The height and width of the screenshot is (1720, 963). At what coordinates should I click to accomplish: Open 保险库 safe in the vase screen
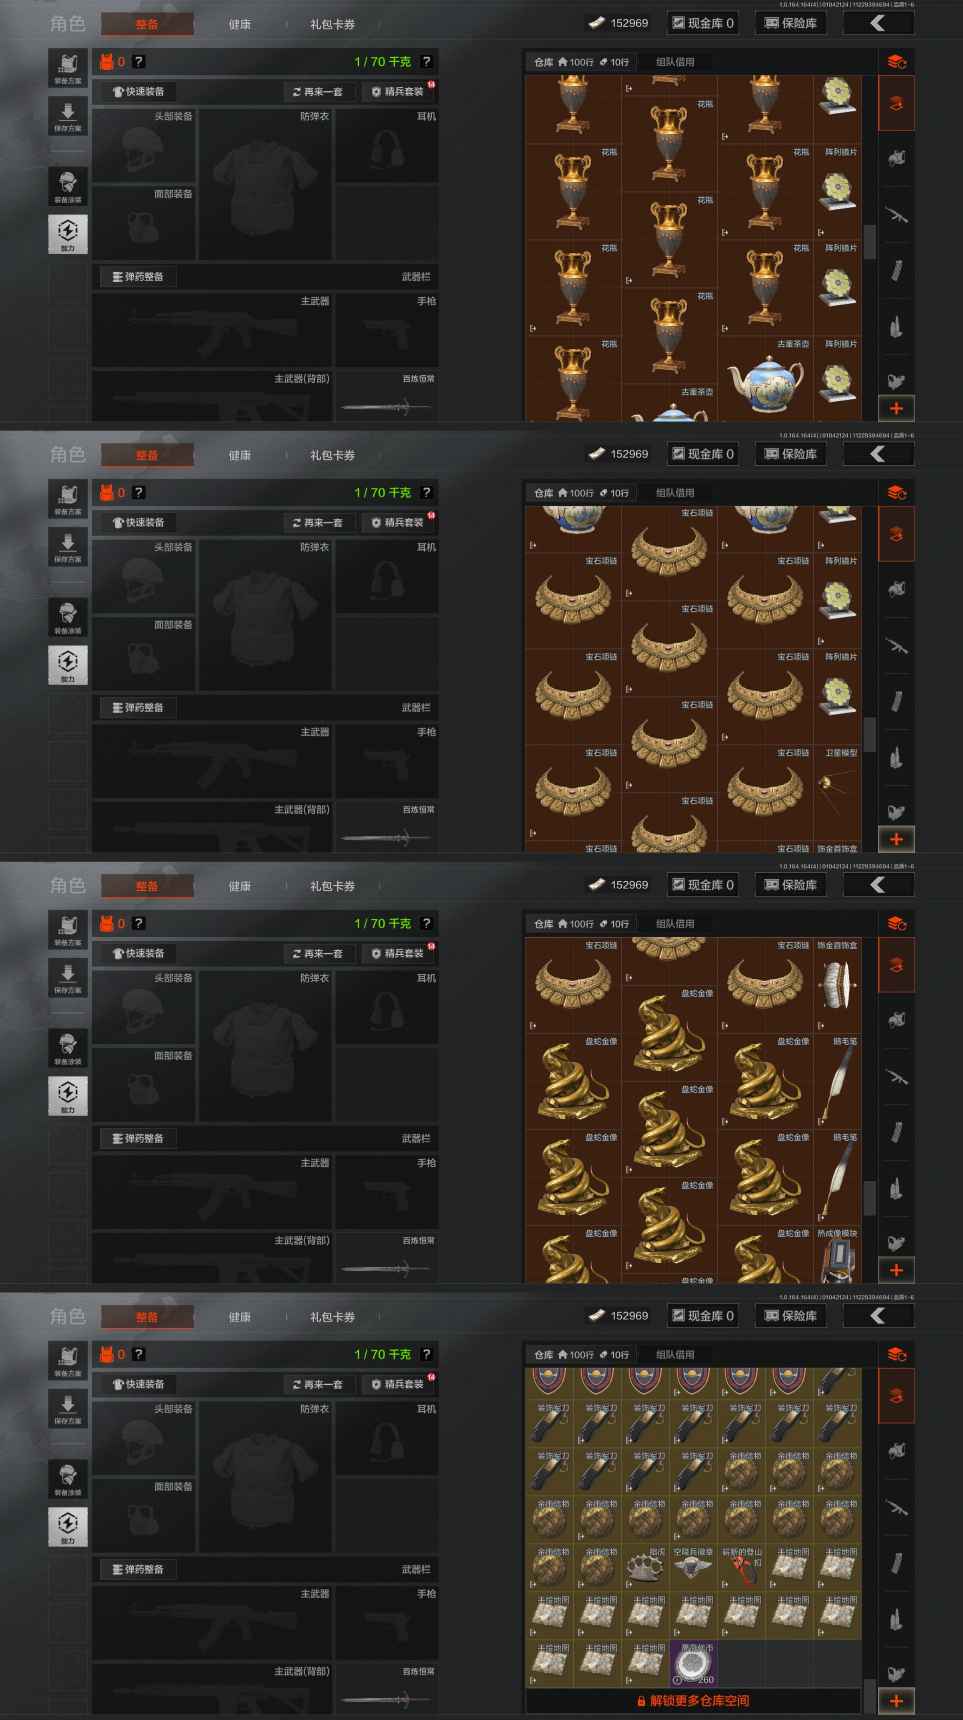[790, 23]
